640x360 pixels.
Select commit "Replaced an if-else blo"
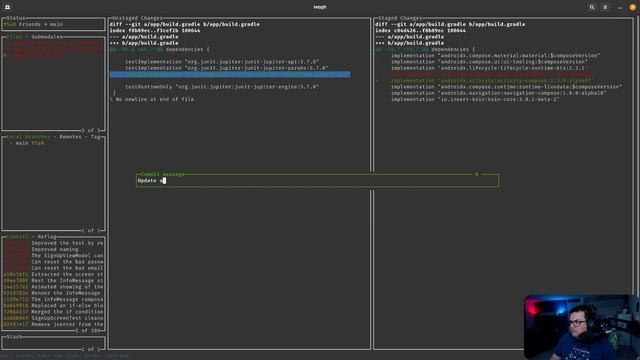point(53,306)
